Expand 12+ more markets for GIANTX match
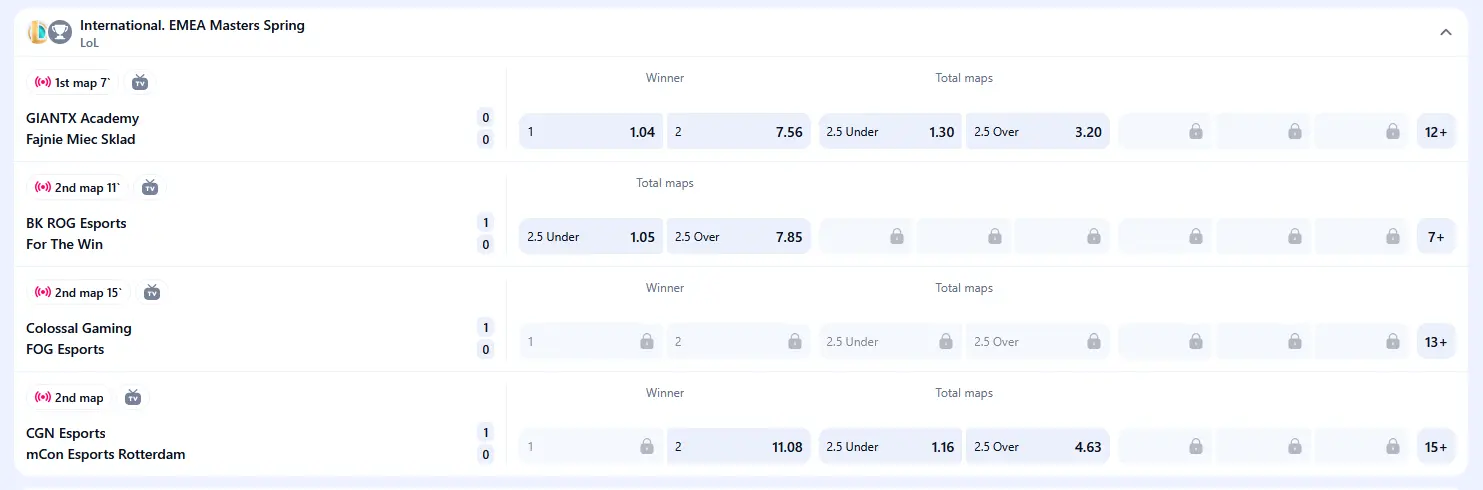 tap(1436, 132)
